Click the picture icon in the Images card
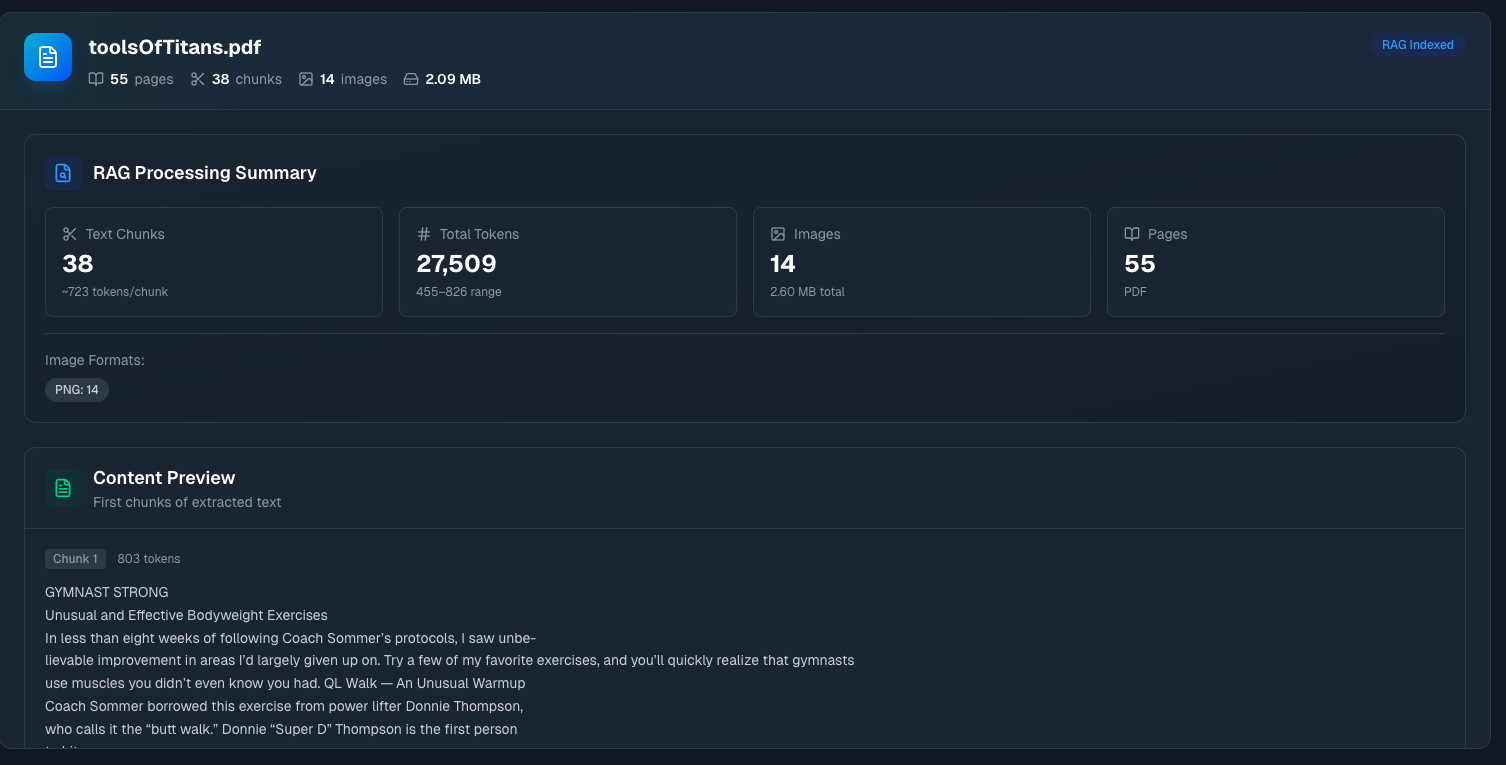This screenshot has width=1506, height=765. [778, 234]
